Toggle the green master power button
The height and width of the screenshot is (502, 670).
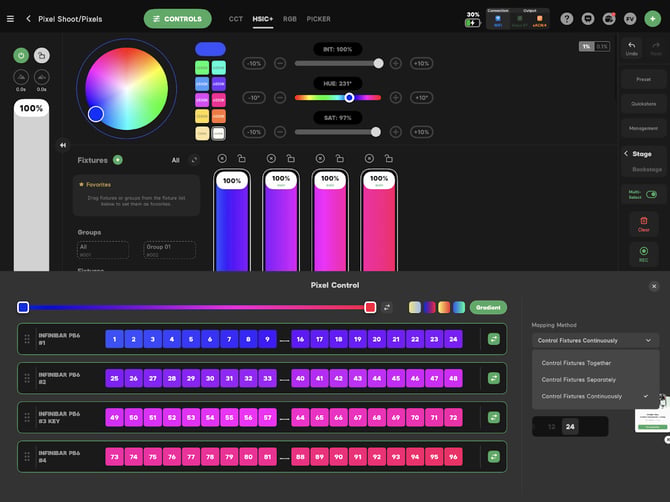pyautogui.click(x=21, y=55)
